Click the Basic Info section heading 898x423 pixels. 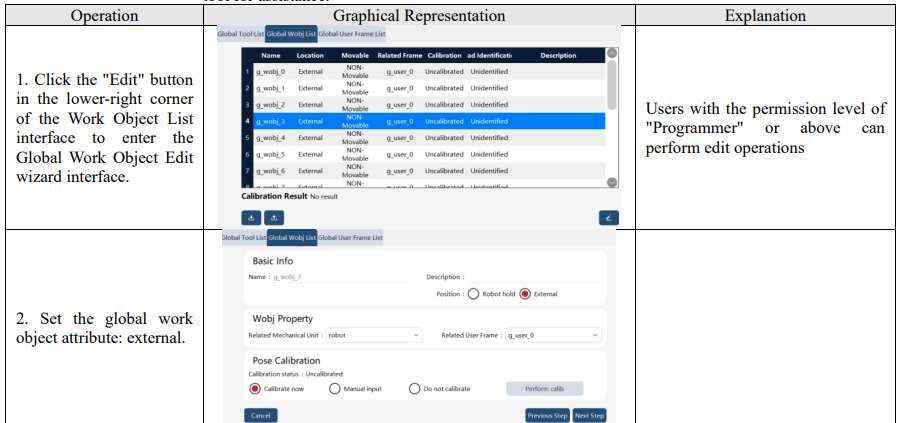273,261
